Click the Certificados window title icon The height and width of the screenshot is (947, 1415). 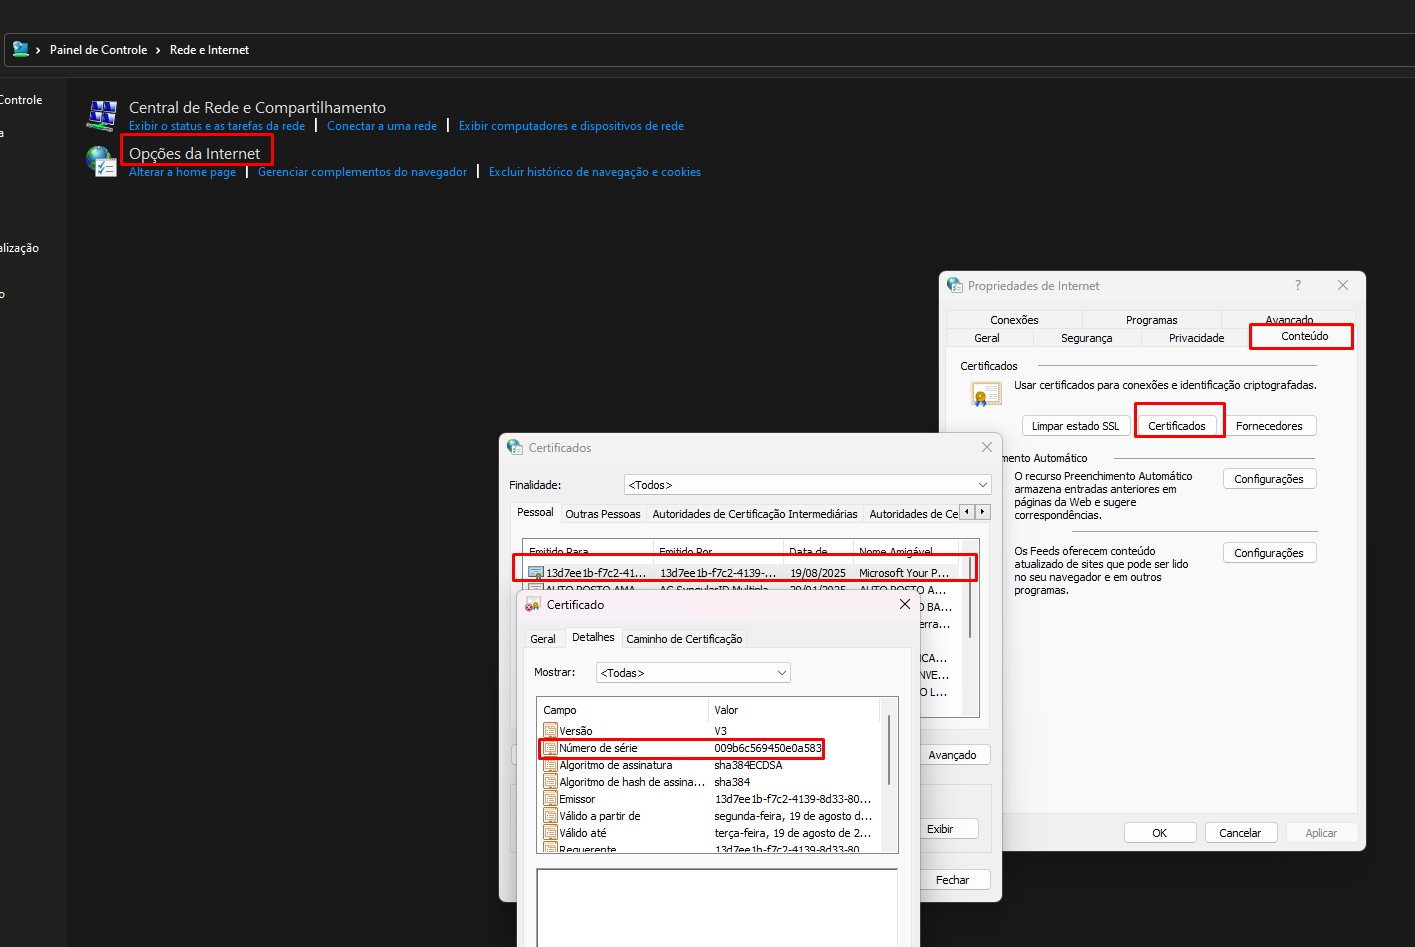coord(515,447)
